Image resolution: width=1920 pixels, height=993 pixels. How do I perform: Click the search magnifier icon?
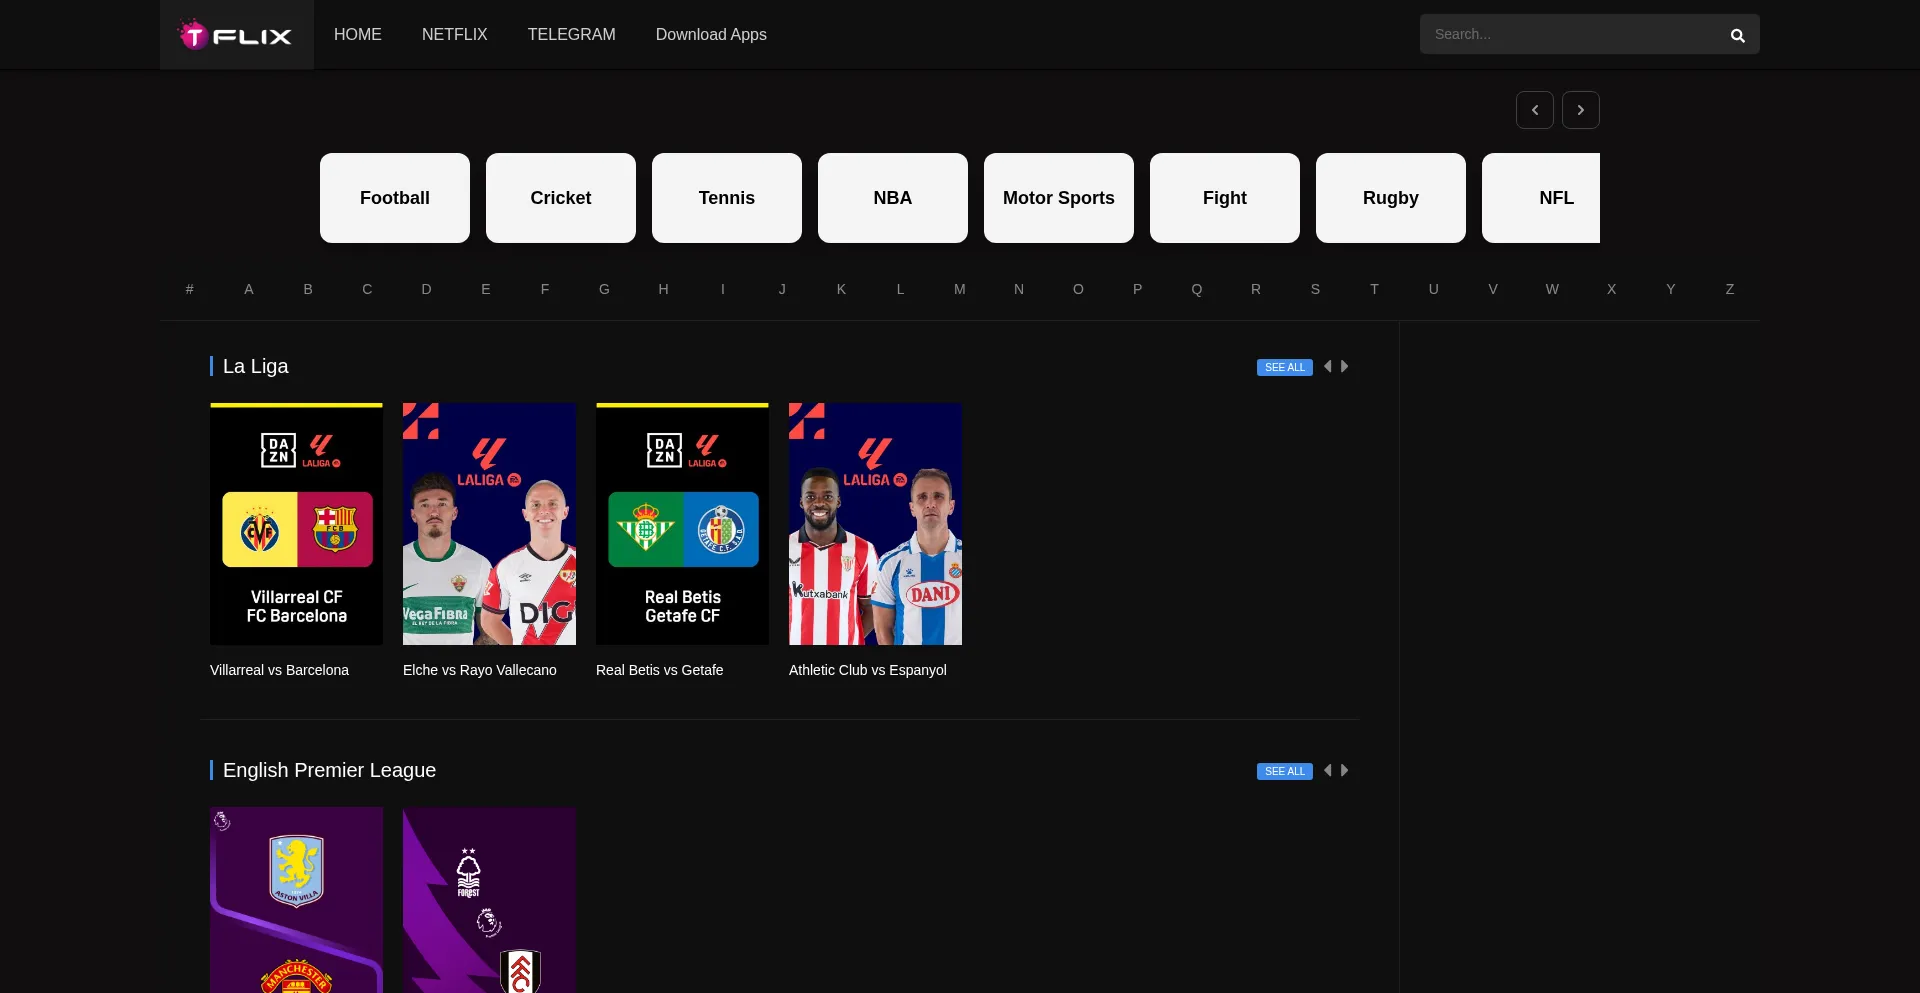click(1737, 35)
